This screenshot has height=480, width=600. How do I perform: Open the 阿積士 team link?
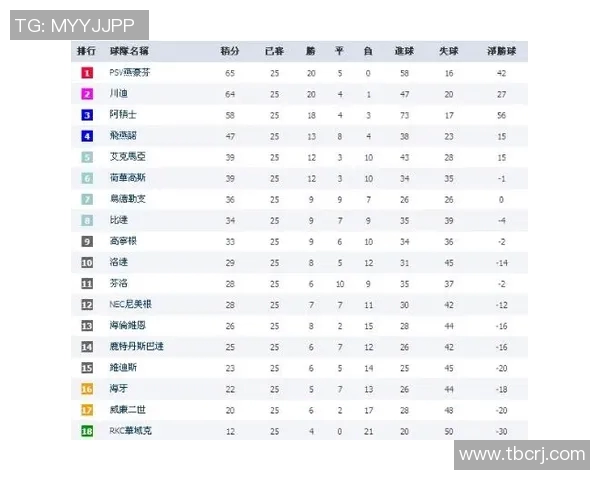coord(123,115)
